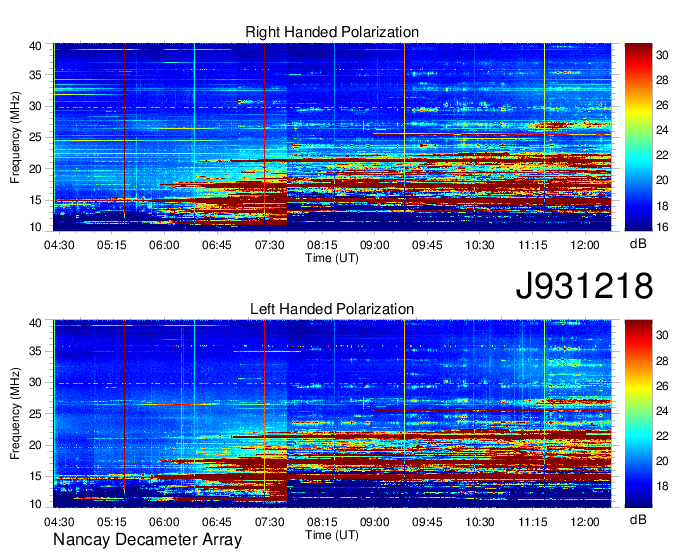Click the 35 MHz tick on bottom plot
This screenshot has width=680, height=552.
point(35,351)
